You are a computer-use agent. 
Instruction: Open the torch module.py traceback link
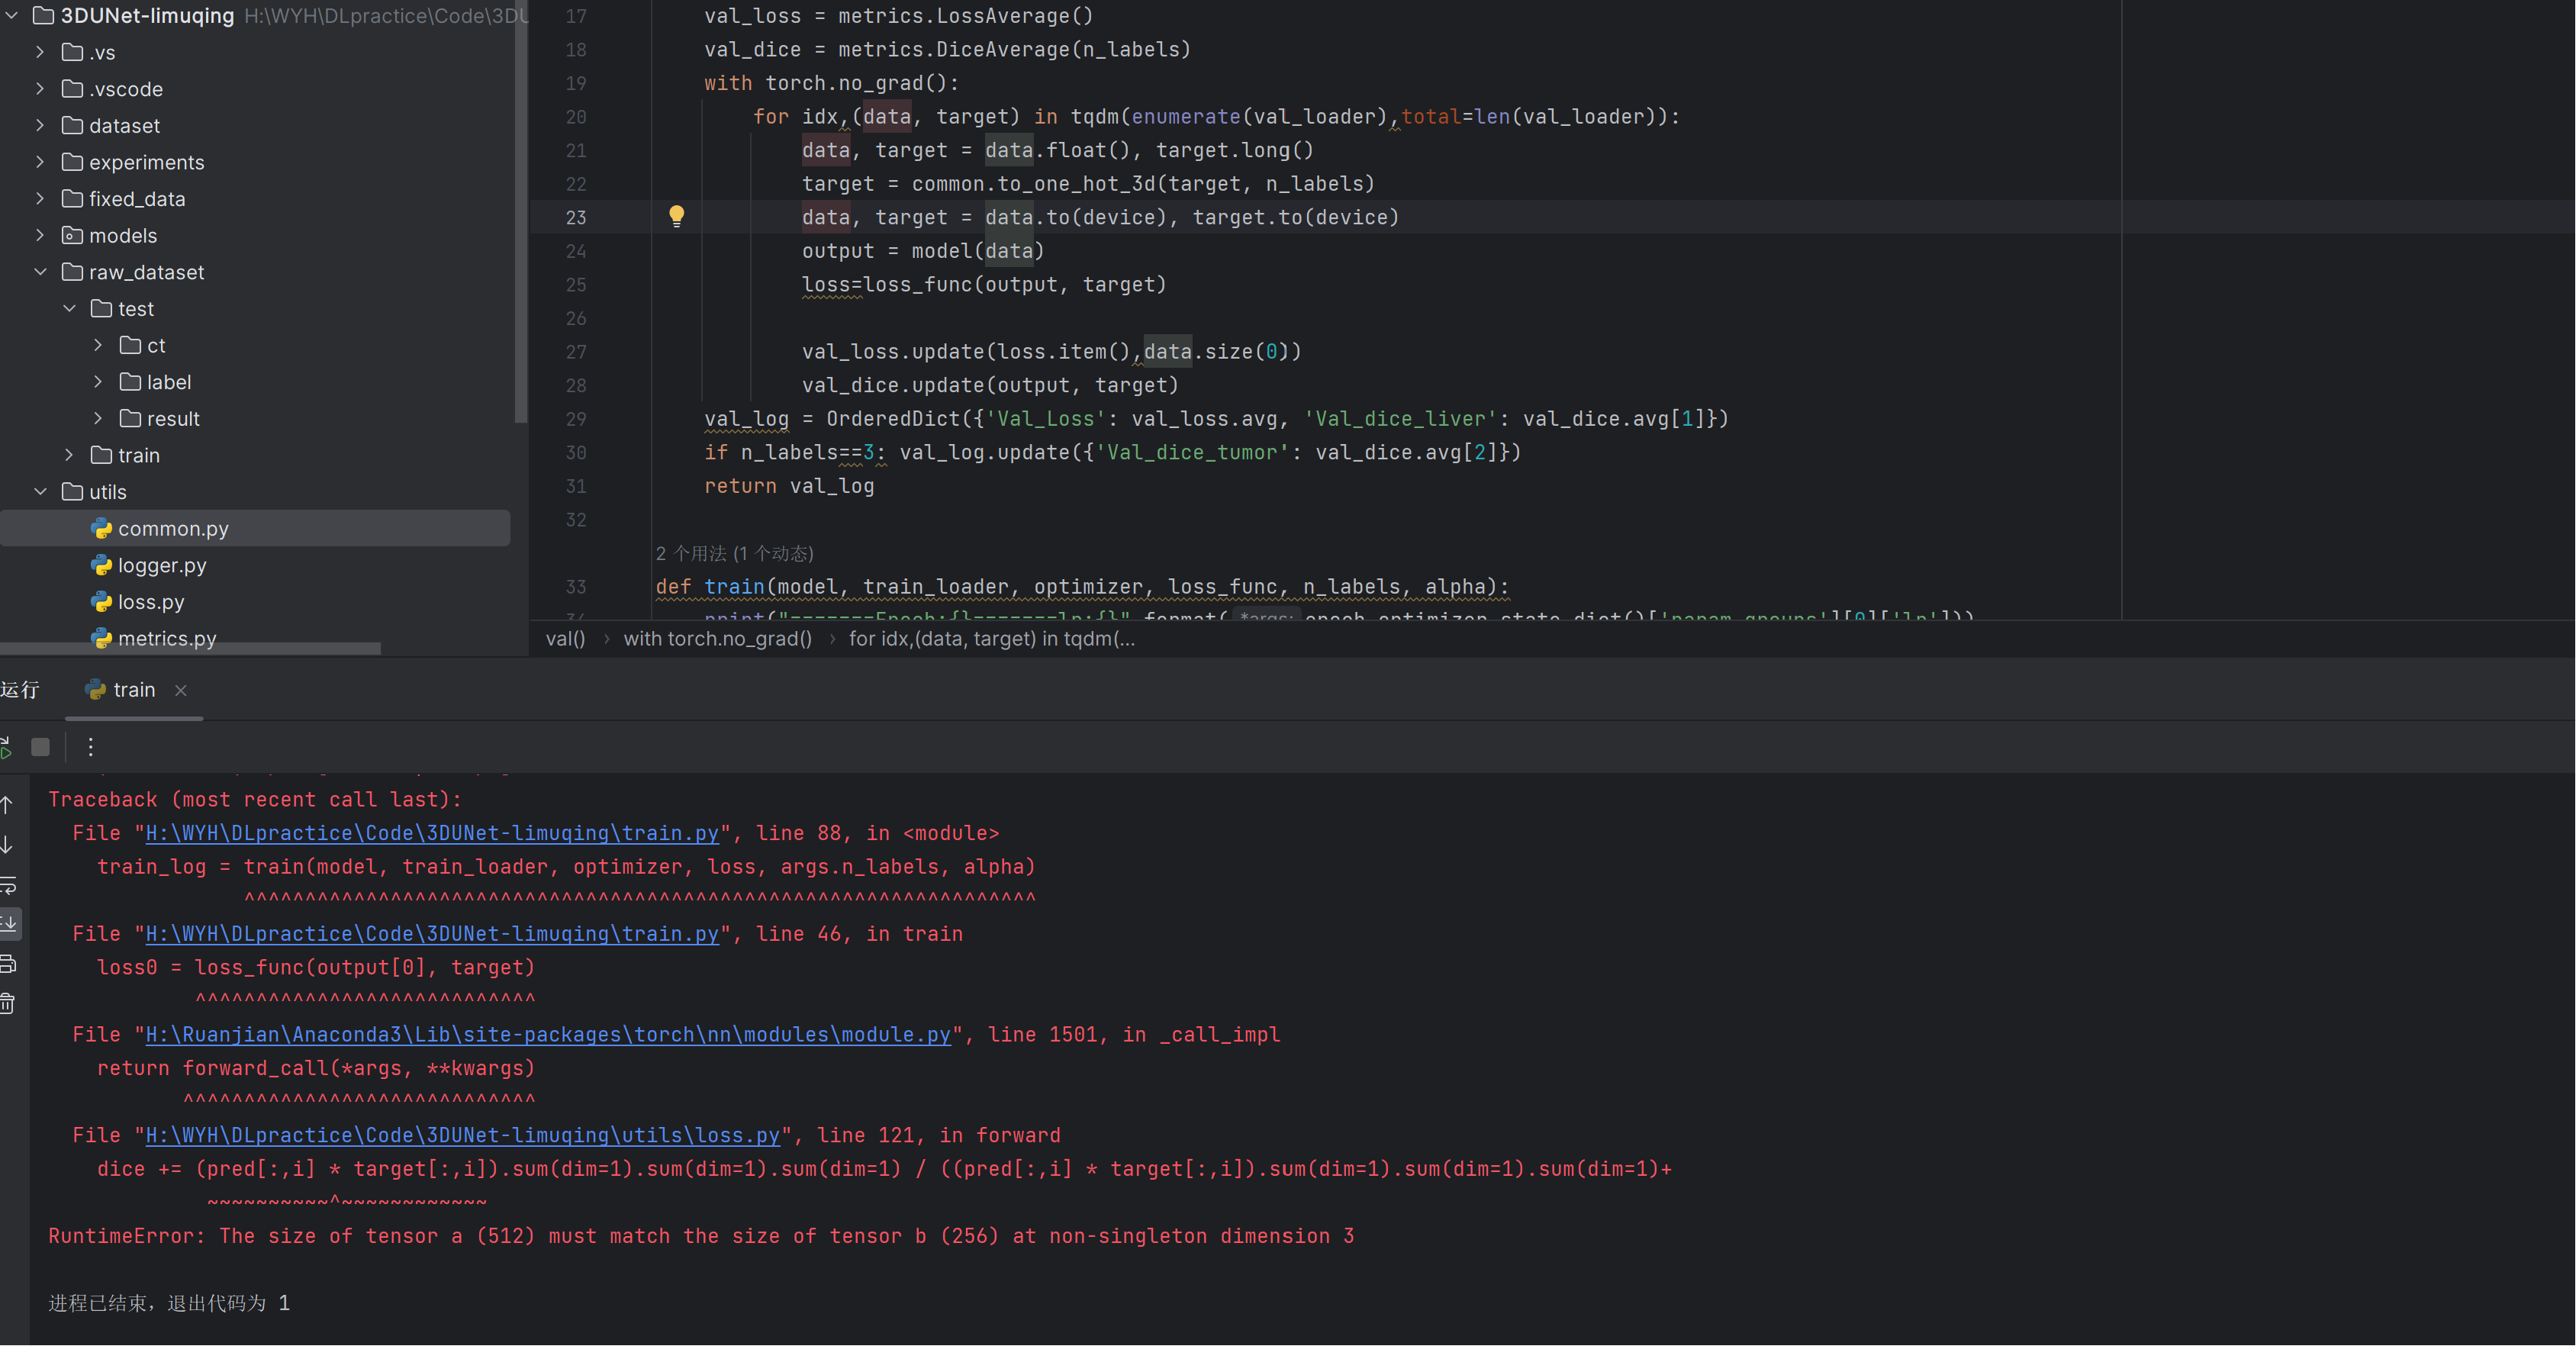548,1034
